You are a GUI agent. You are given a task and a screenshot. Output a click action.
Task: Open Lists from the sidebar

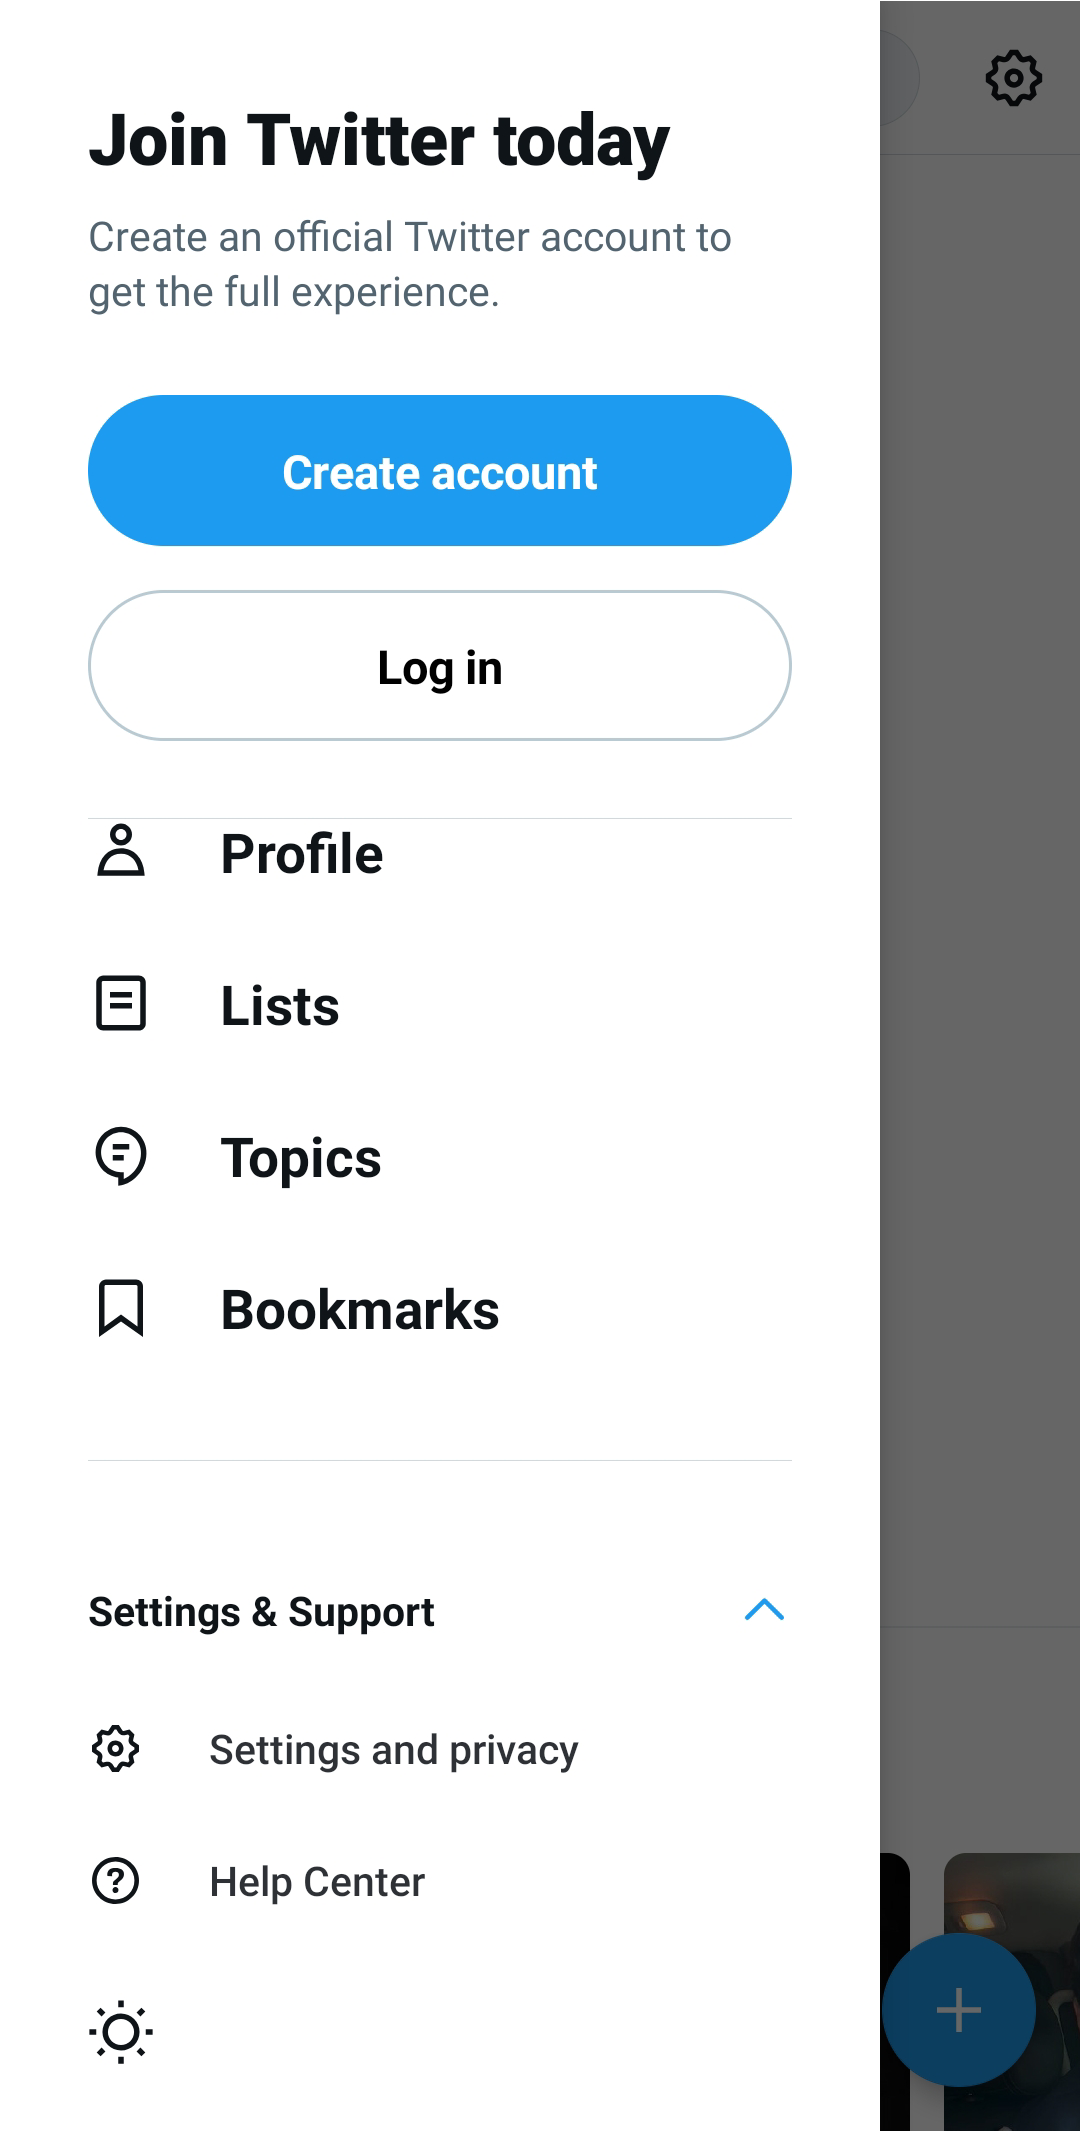279,1006
